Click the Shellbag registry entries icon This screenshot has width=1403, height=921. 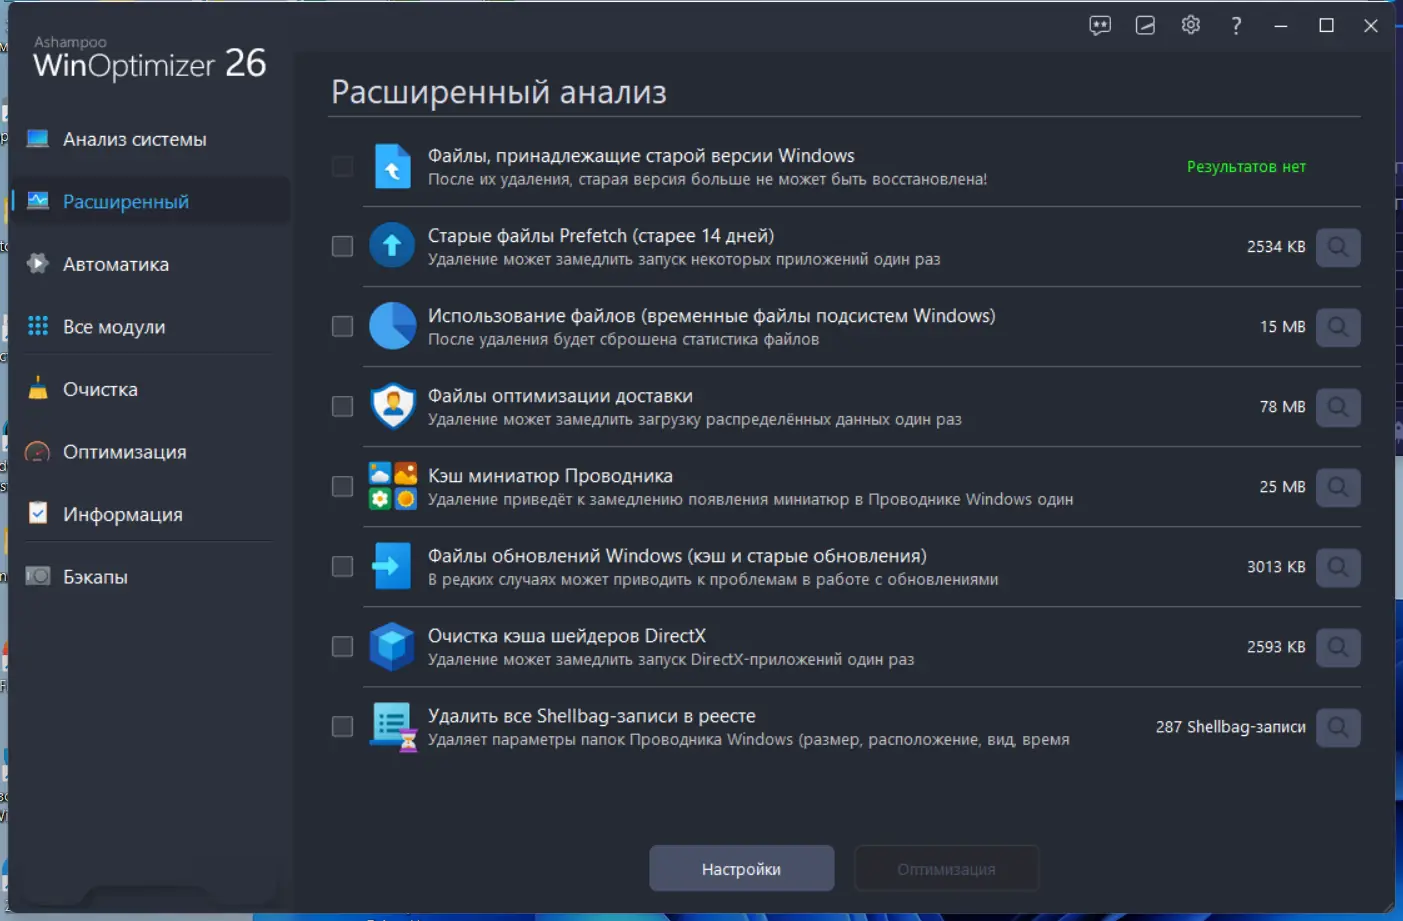(x=393, y=727)
